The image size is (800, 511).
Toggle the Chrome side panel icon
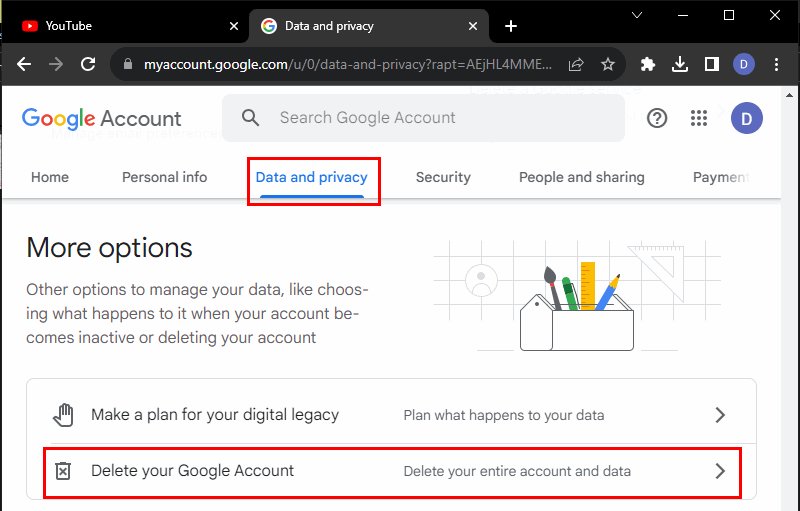point(712,64)
